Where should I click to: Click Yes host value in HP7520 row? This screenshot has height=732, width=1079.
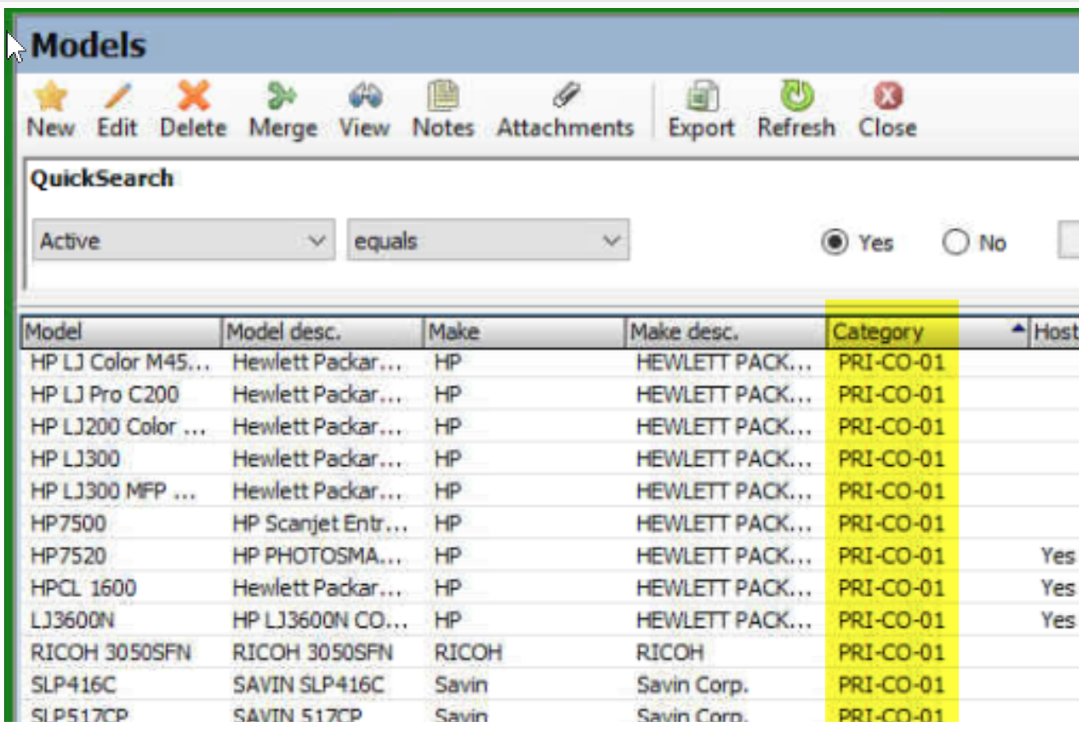(x=1058, y=556)
